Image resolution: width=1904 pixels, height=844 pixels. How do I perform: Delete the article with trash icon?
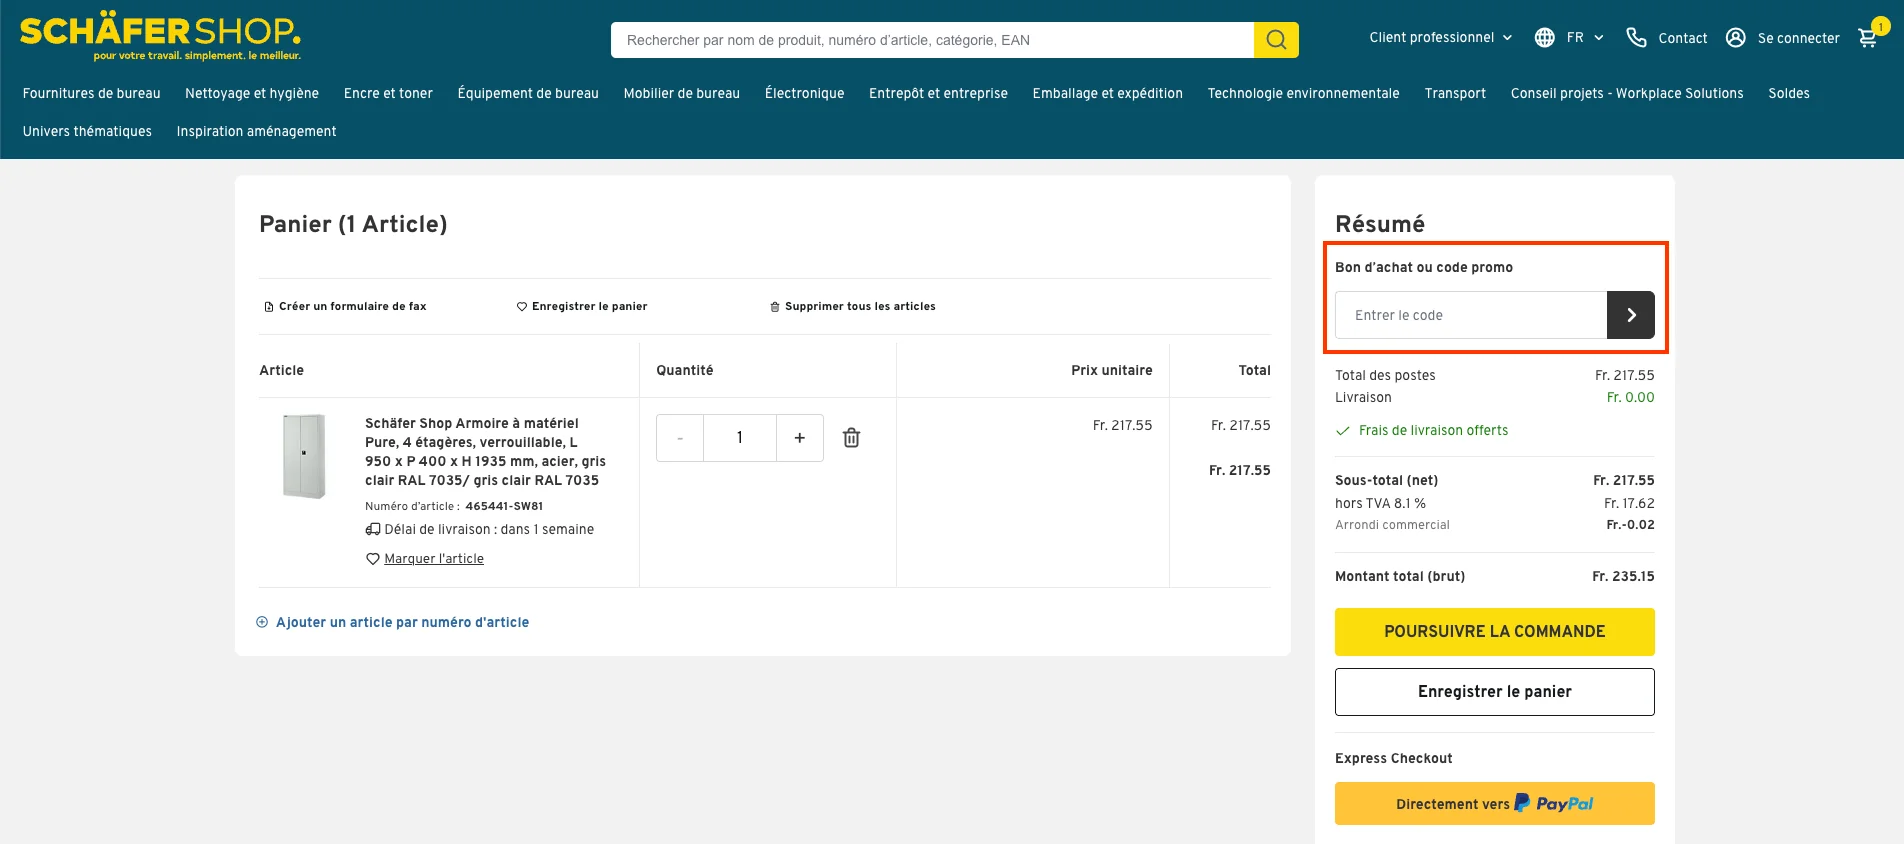click(851, 438)
